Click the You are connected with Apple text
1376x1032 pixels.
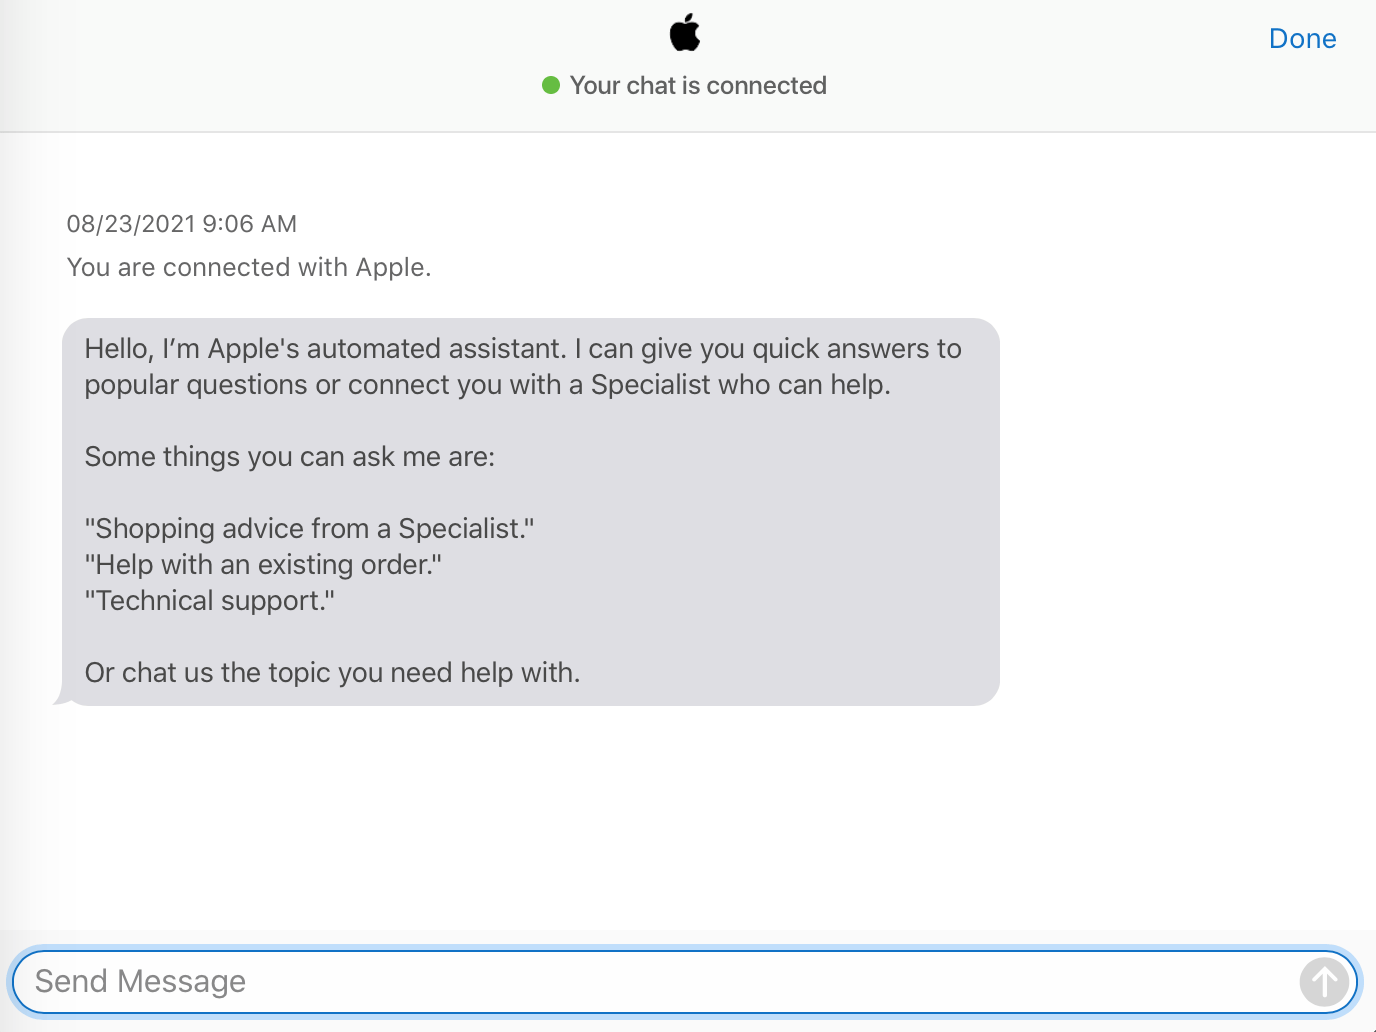249,267
